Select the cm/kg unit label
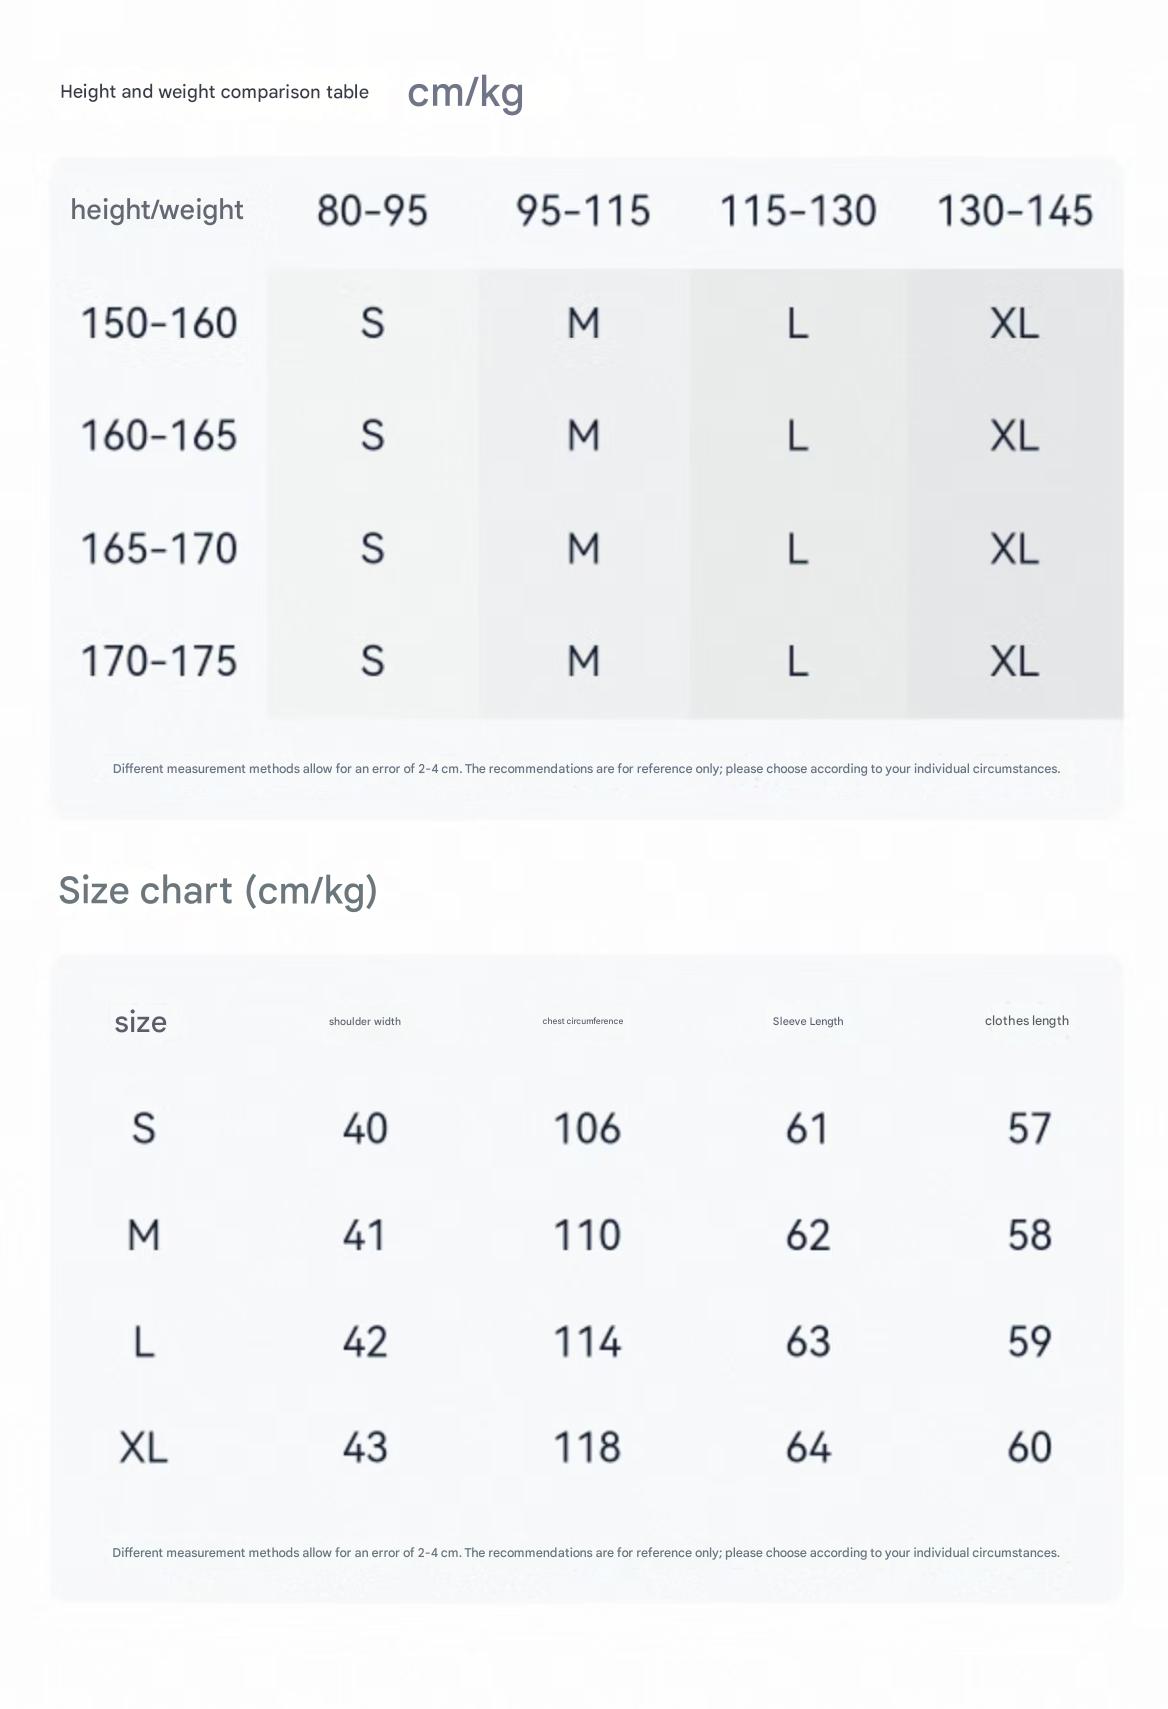 pyautogui.click(x=466, y=92)
